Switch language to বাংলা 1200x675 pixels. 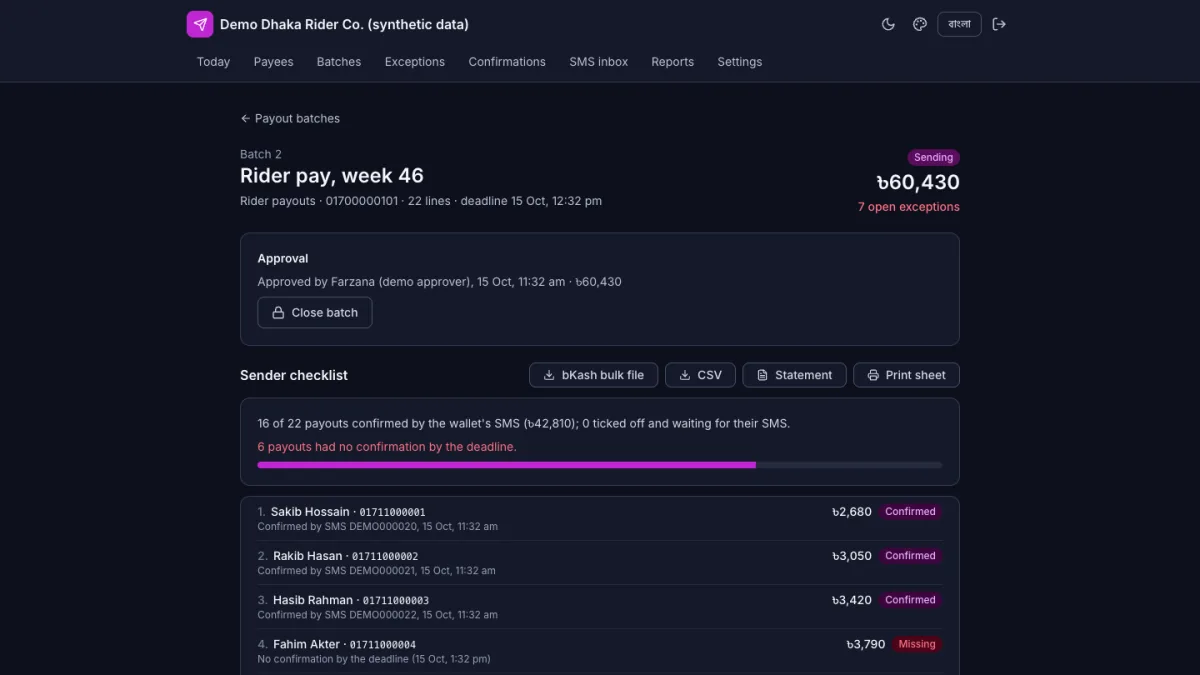pos(959,24)
